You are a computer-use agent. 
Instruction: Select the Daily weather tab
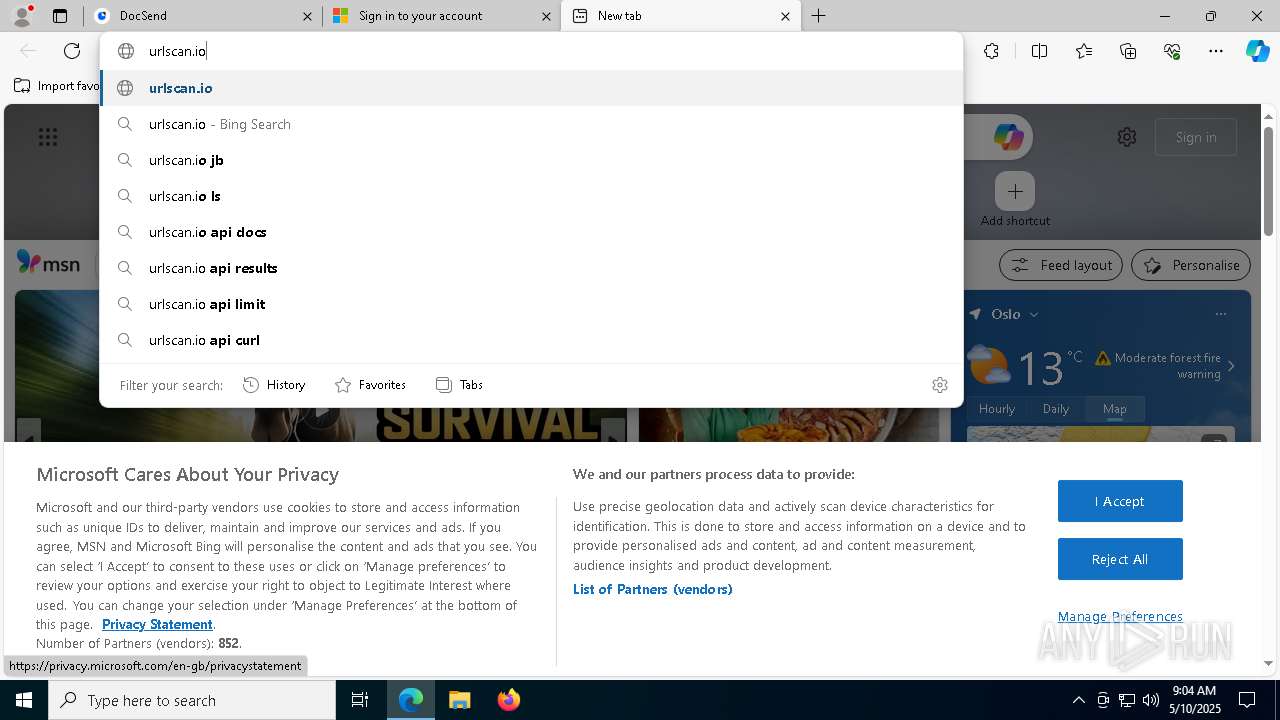pos(1056,408)
